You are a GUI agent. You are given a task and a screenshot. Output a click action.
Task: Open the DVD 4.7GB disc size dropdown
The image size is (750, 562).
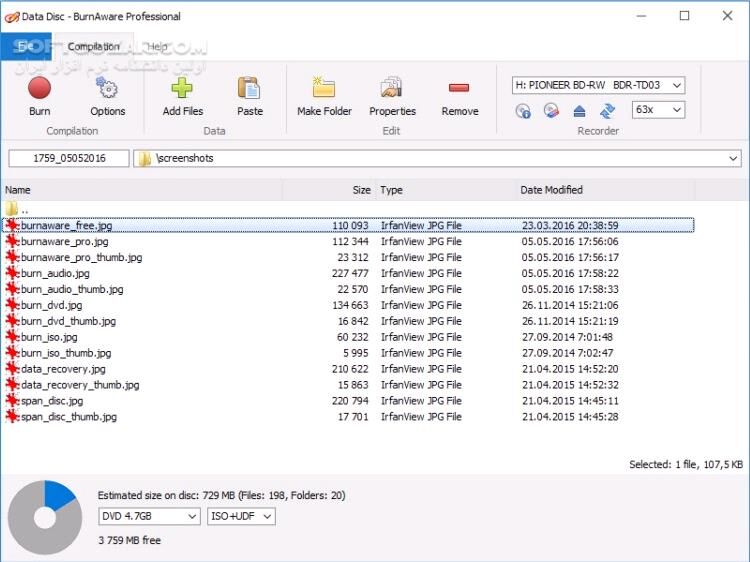click(149, 517)
